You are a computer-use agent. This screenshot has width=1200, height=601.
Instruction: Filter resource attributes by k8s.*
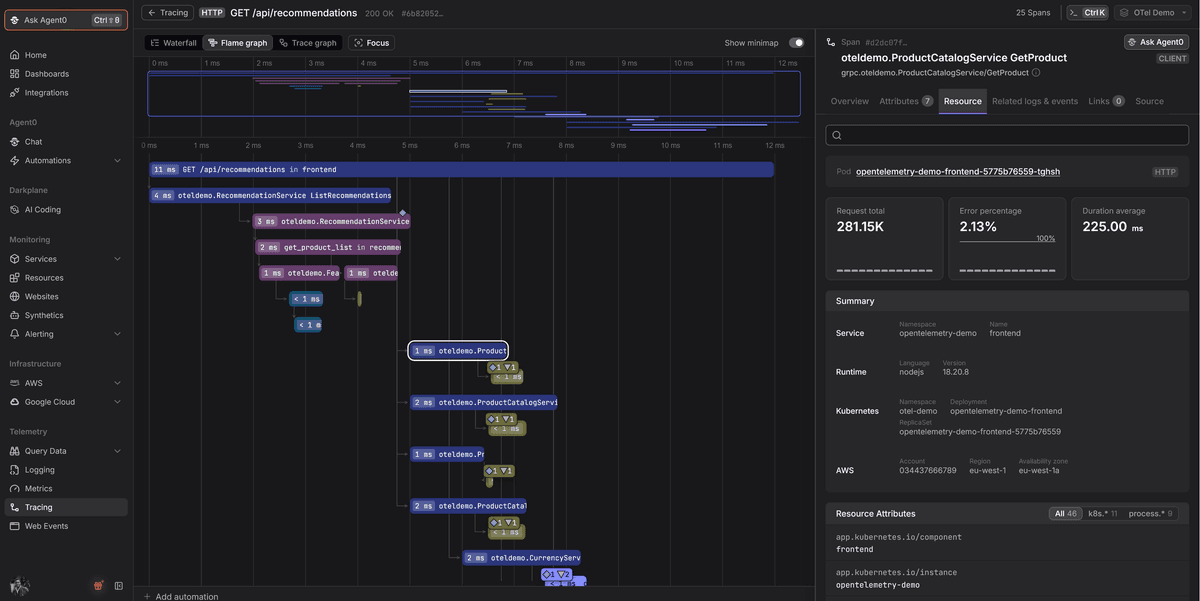tap(1103, 513)
